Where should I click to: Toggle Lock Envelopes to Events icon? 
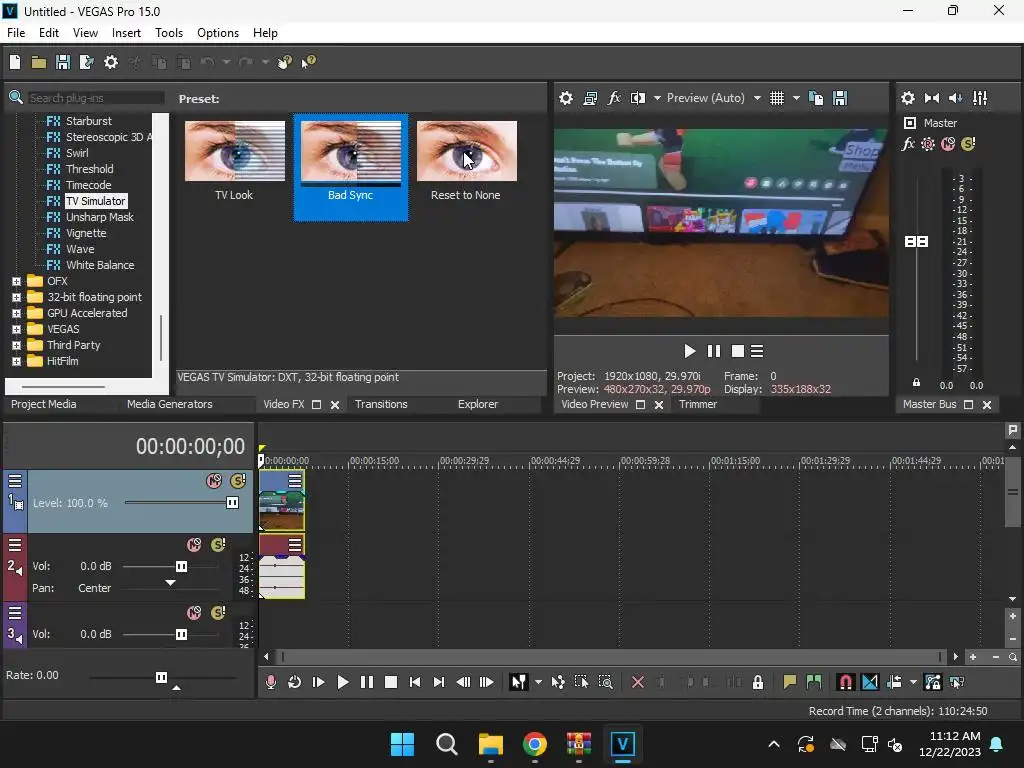point(933,682)
